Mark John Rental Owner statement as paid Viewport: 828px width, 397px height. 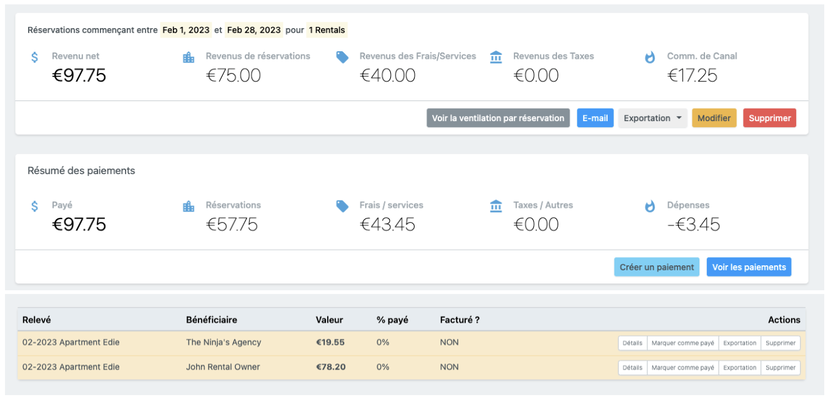(x=683, y=368)
